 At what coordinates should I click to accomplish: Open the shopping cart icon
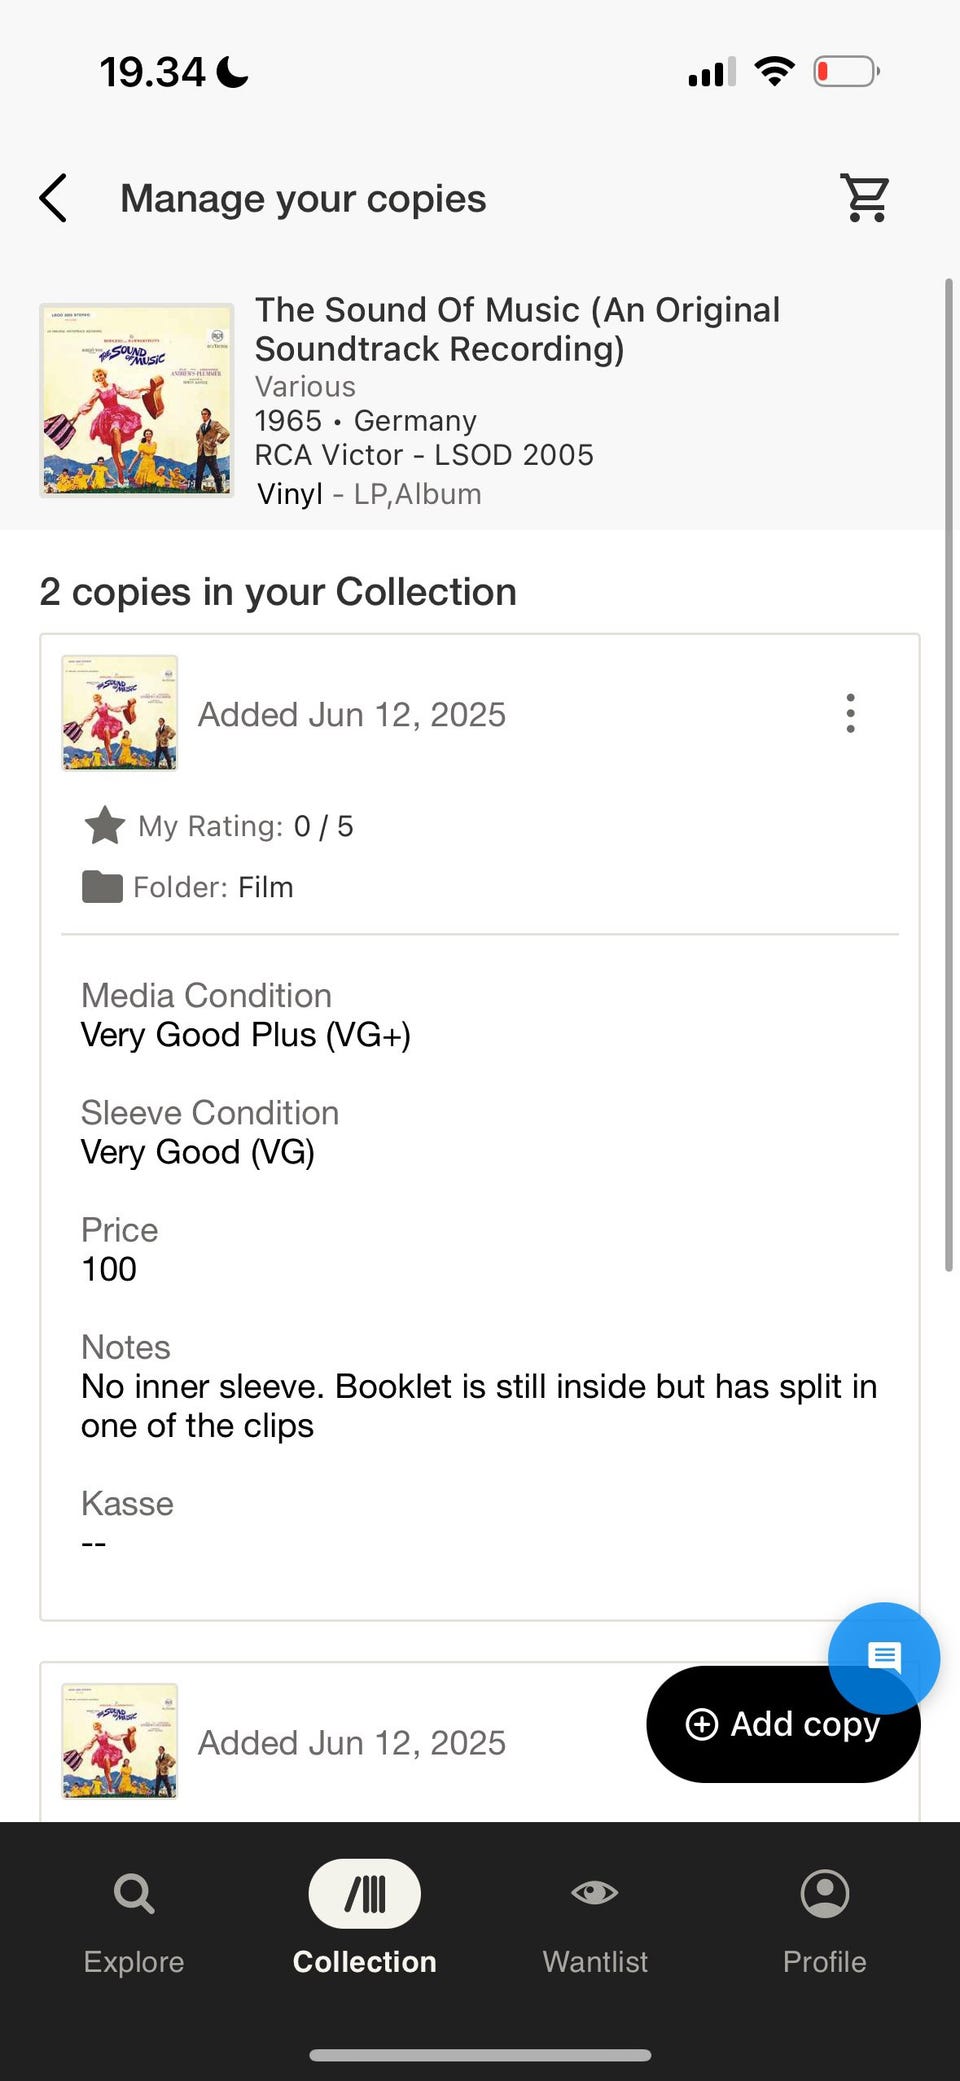click(x=865, y=197)
